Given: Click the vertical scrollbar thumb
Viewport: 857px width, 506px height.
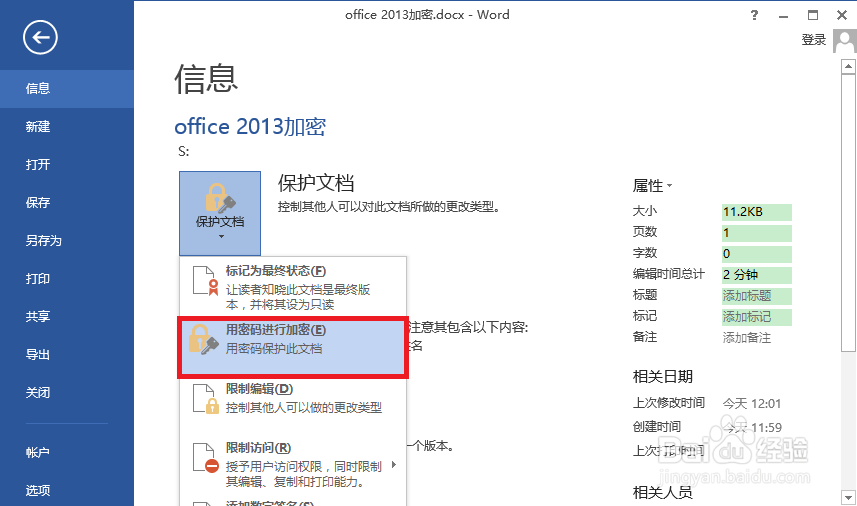Looking at the screenshot, I should click(848, 213).
